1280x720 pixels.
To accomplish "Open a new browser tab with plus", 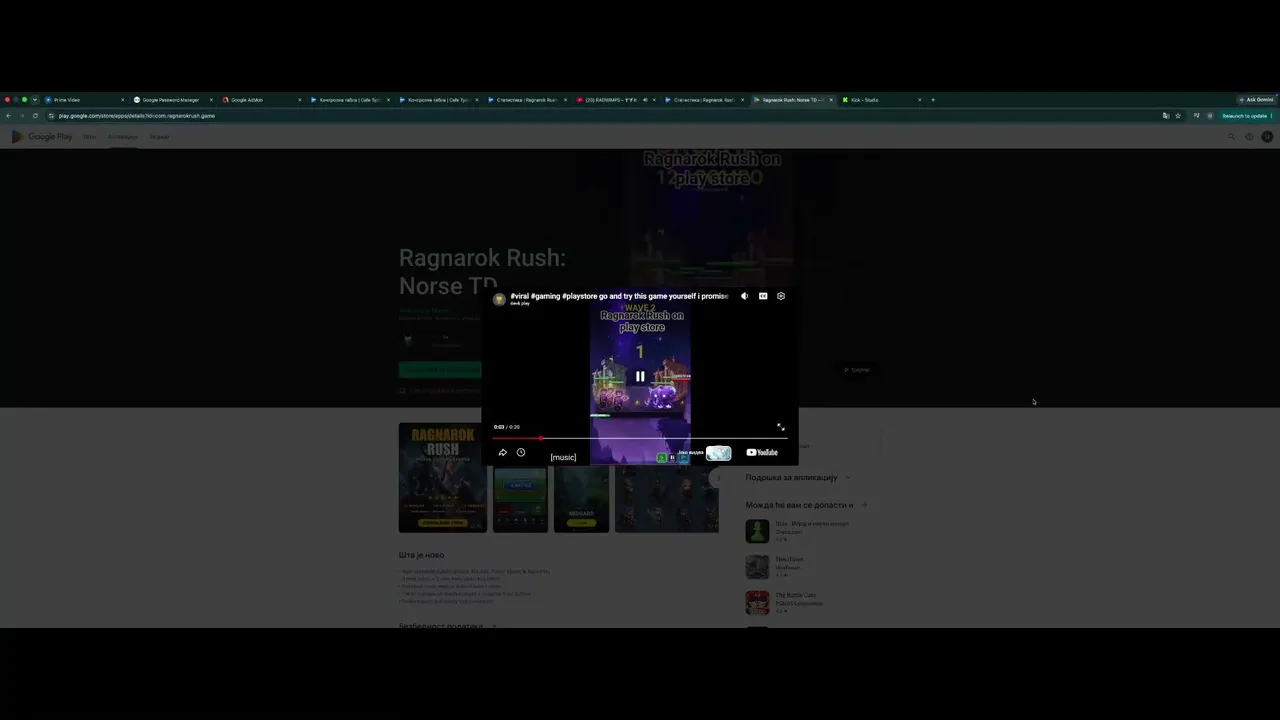I will 933,100.
